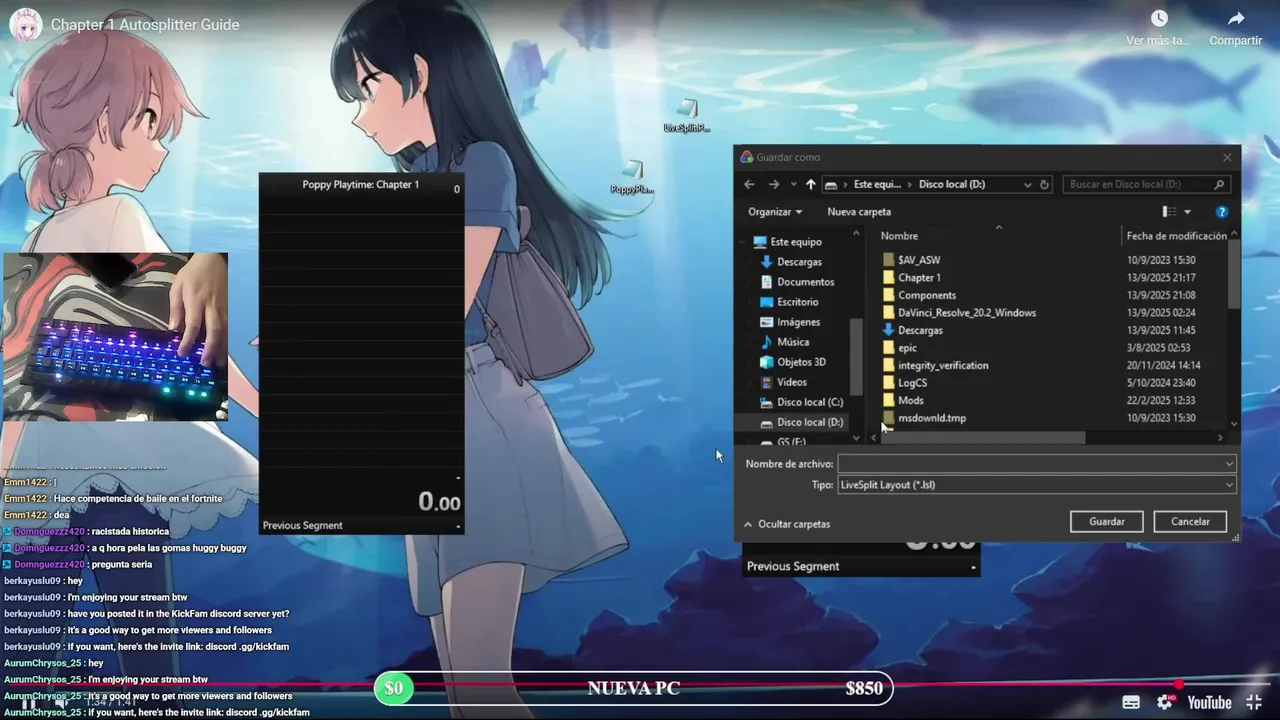Select Música in the navigation pane
Image resolution: width=1280 pixels, height=720 pixels.
coord(793,342)
